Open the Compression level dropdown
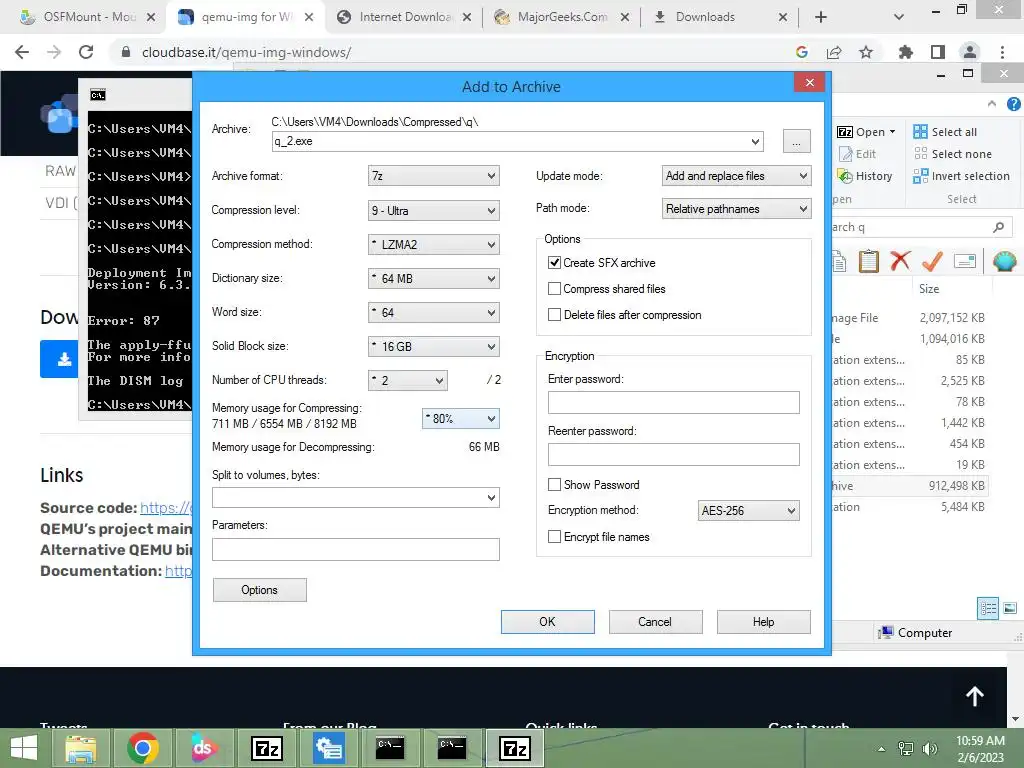 pyautogui.click(x=434, y=210)
